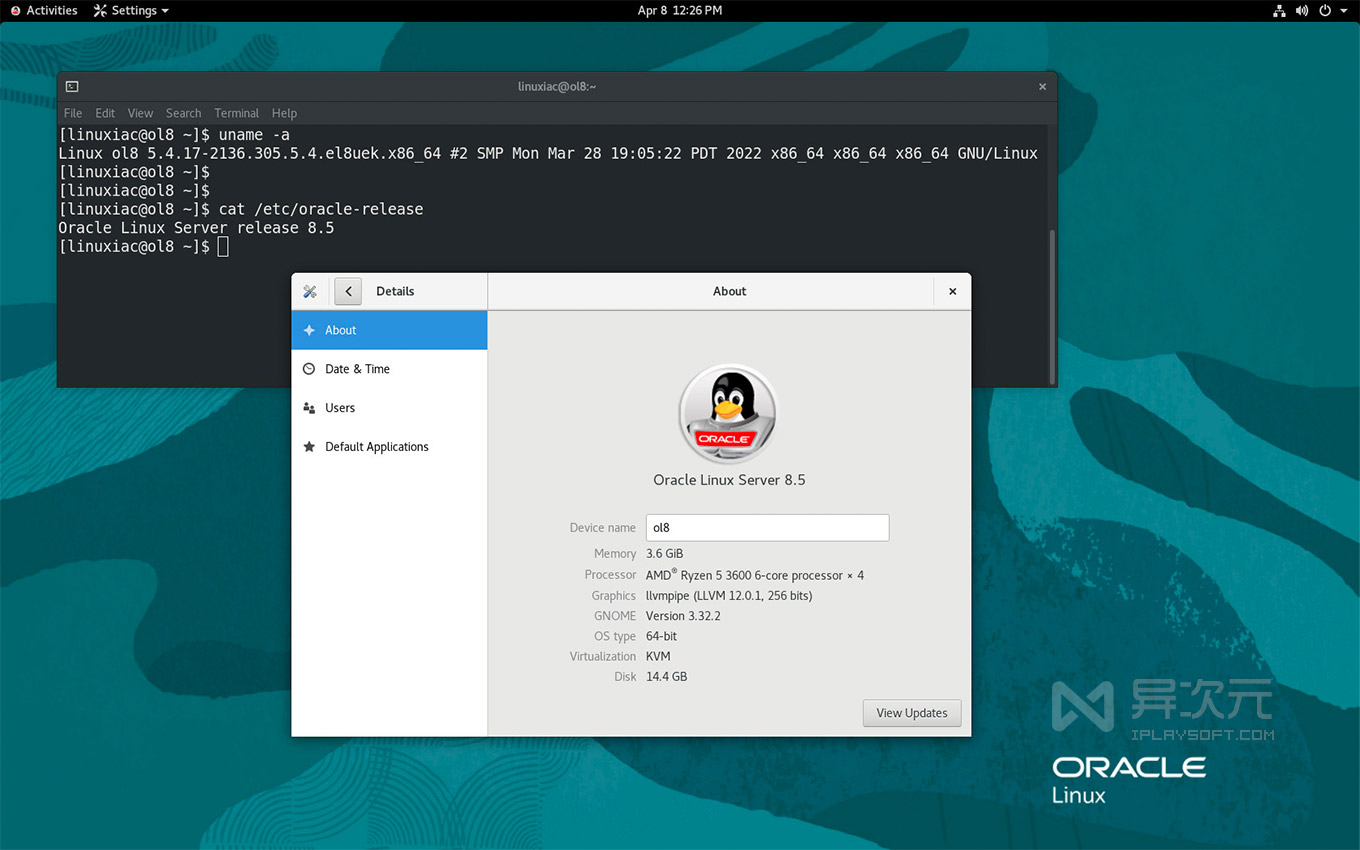
Task: Click the Disk value 14.4 GB
Action: point(666,677)
